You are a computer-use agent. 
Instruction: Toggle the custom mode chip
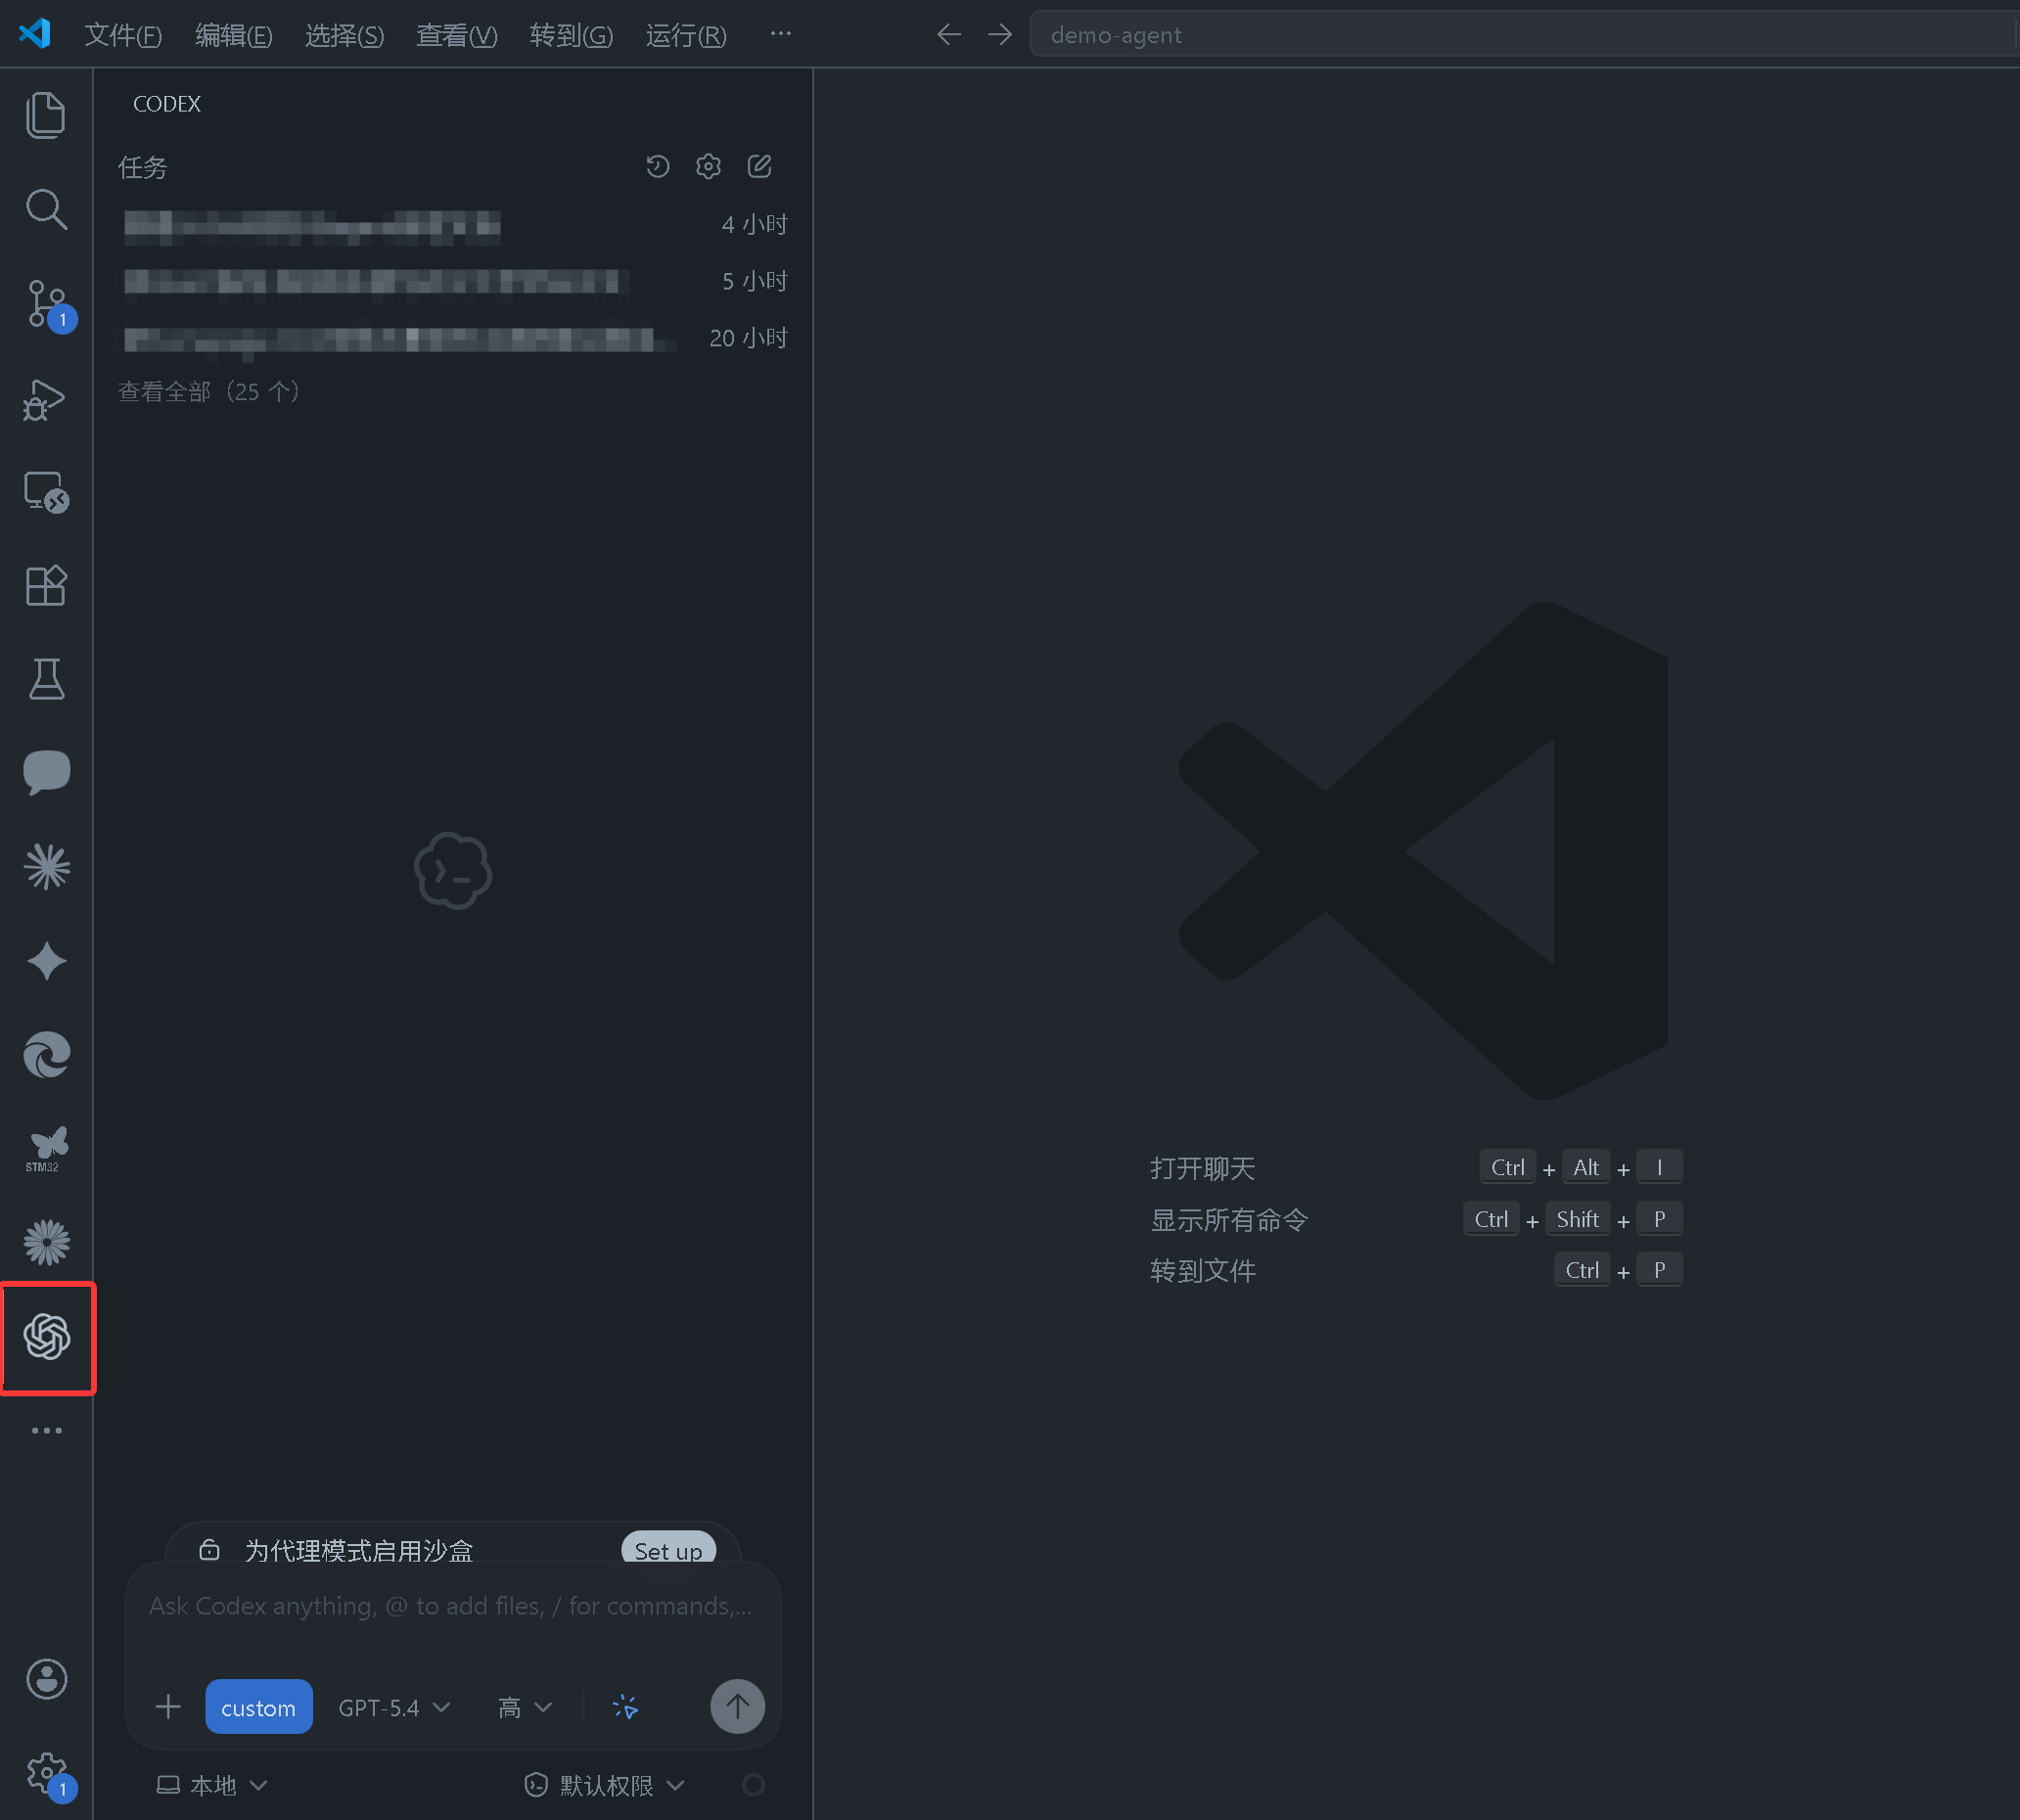click(x=258, y=1707)
